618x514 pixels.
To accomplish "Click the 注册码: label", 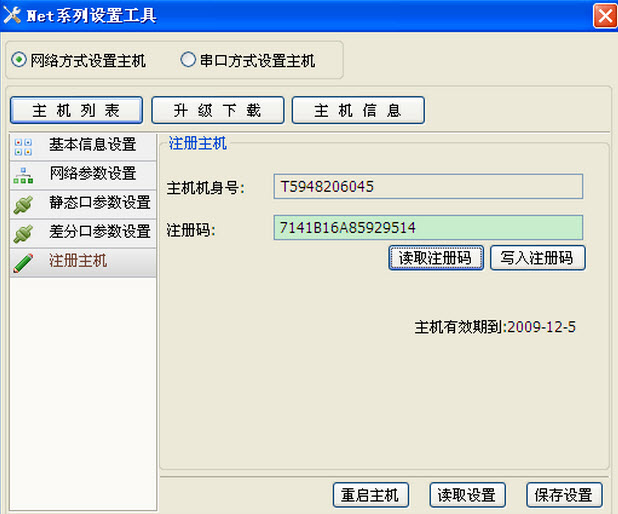I will click(191, 230).
